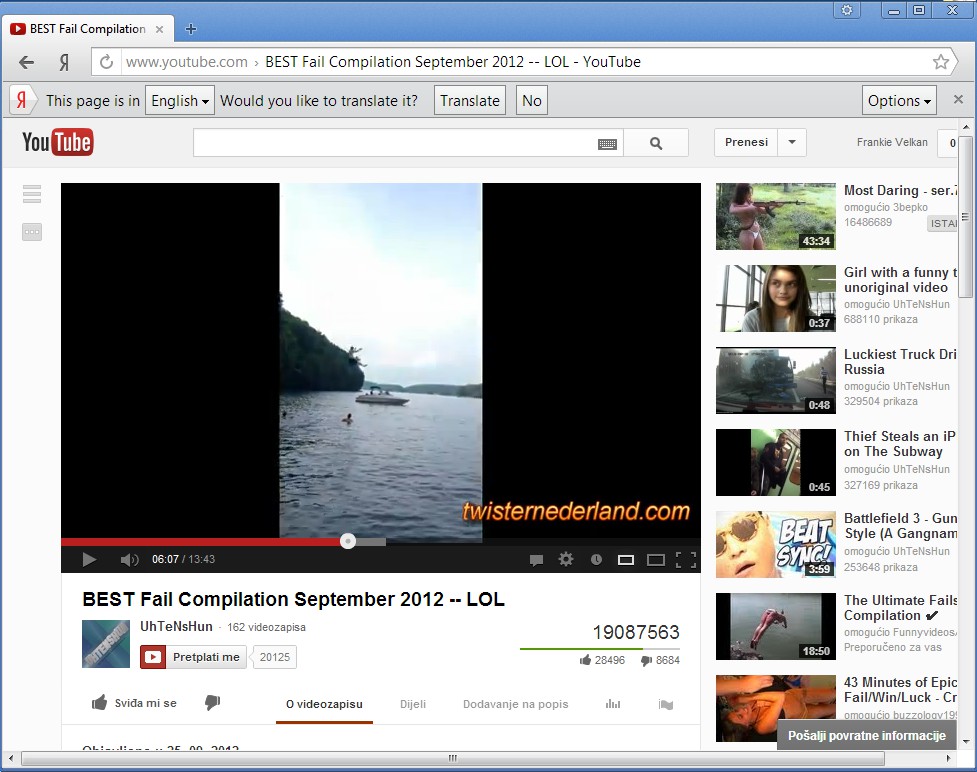The height and width of the screenshot is (772, 977).
Task: Open the Most Daring video thumbnail
Action: [776, 216]
